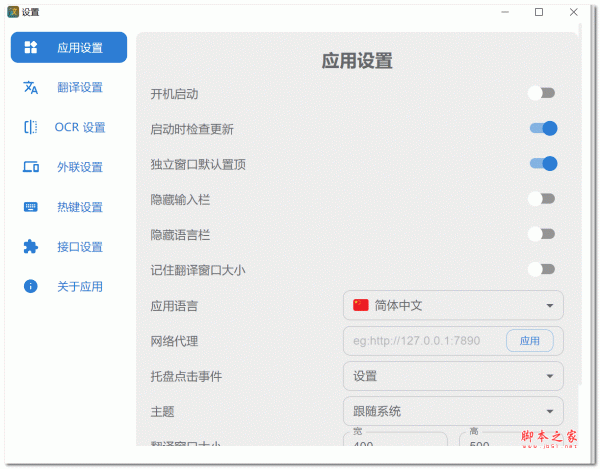Image resolution: width=600 pixels, height=469 pixels.
Task: Toggle the 隐藏语言栏 switch
Action: 542,234
